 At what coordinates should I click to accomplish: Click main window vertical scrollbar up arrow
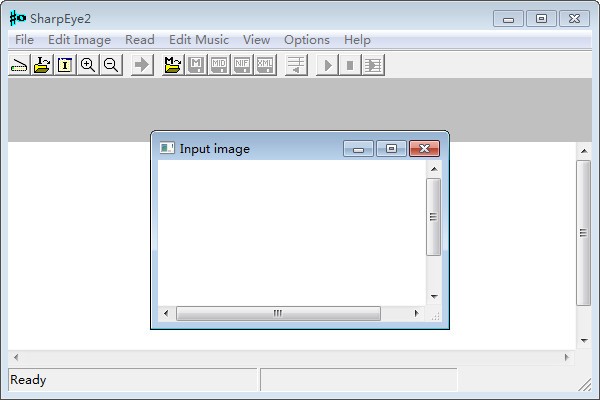(584, 151)
